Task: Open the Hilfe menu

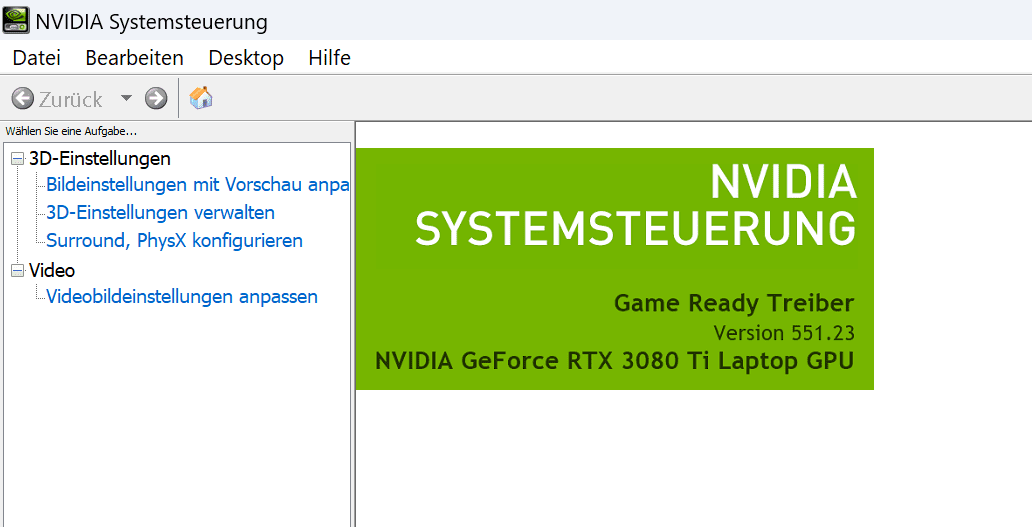Action: pyautogui.click(x=329, y=58)
